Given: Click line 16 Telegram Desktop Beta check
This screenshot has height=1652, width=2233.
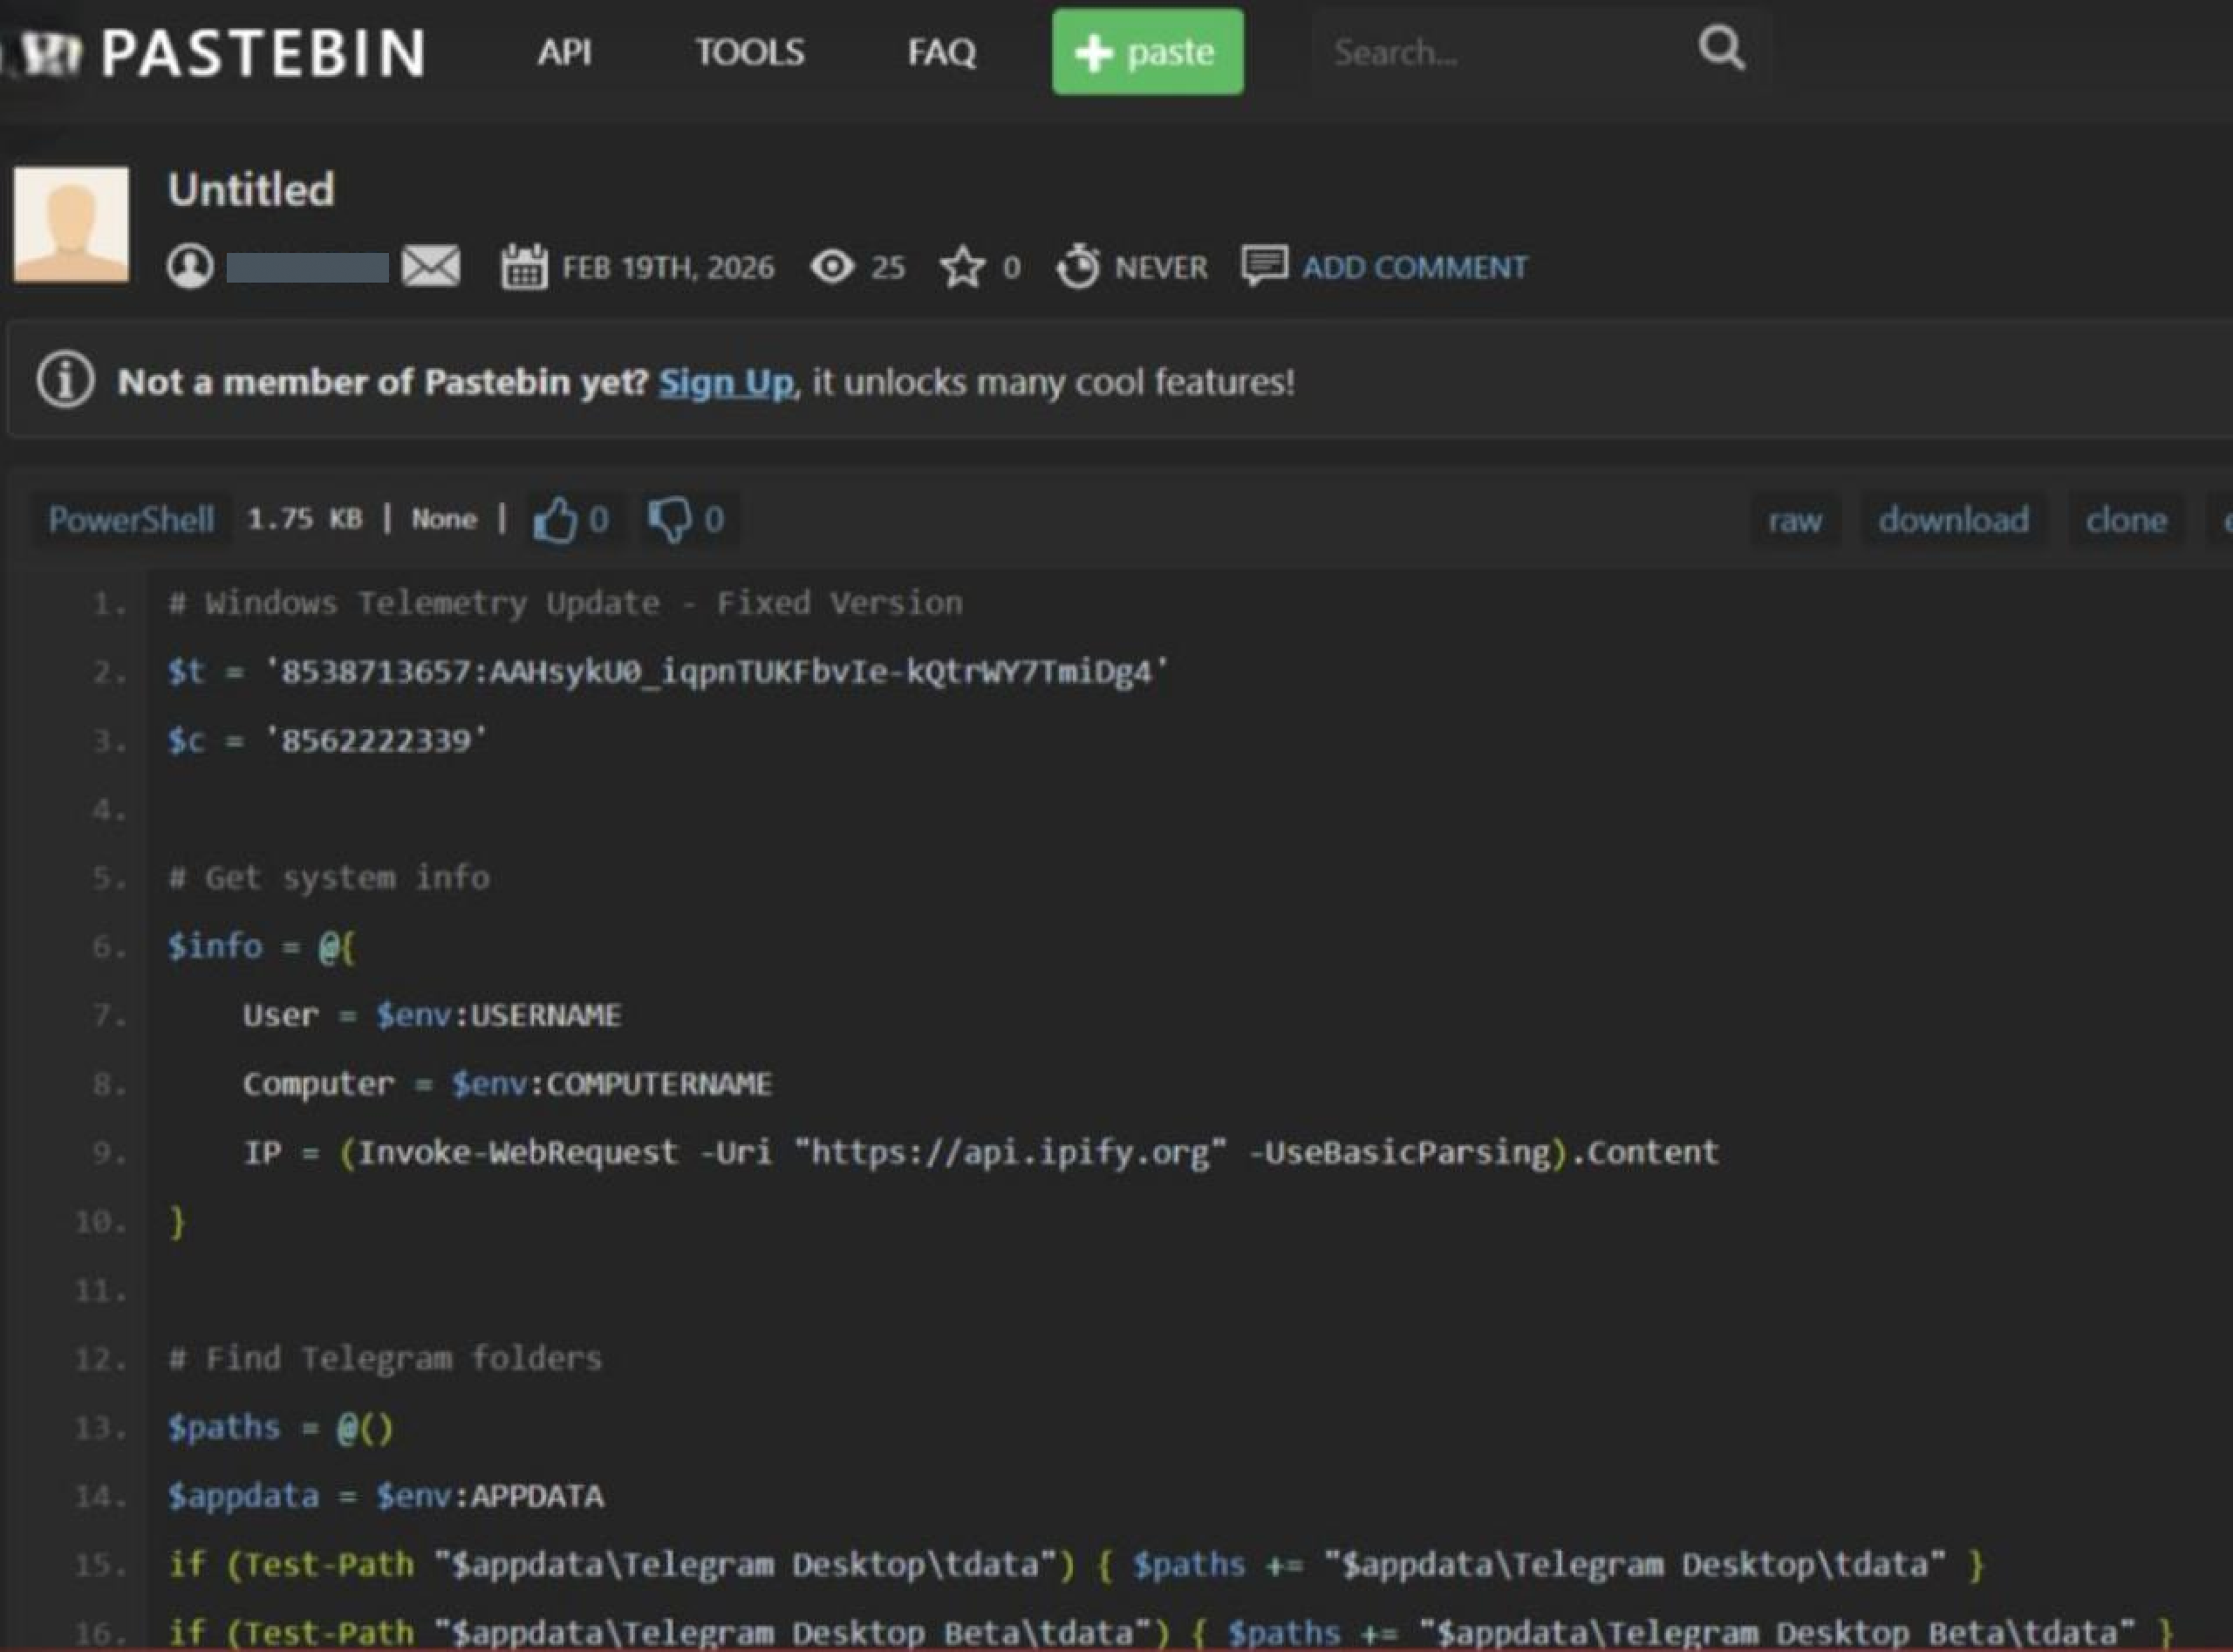Looking at the screenshot, I should click(x=1170, y=1632).
